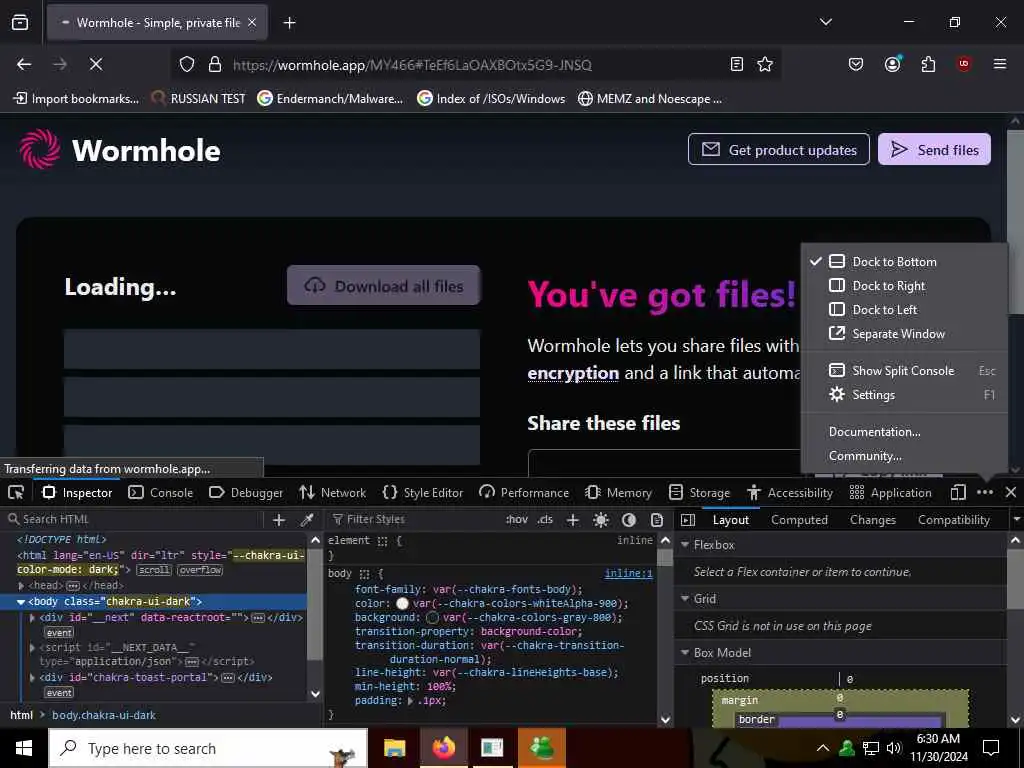Collapse the body chakra-ui-dark node

pos(22,601)
